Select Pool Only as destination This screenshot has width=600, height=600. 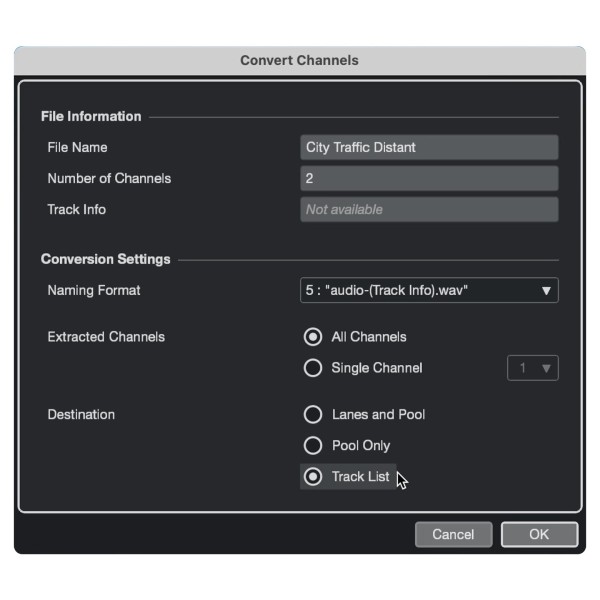point(313,445)
